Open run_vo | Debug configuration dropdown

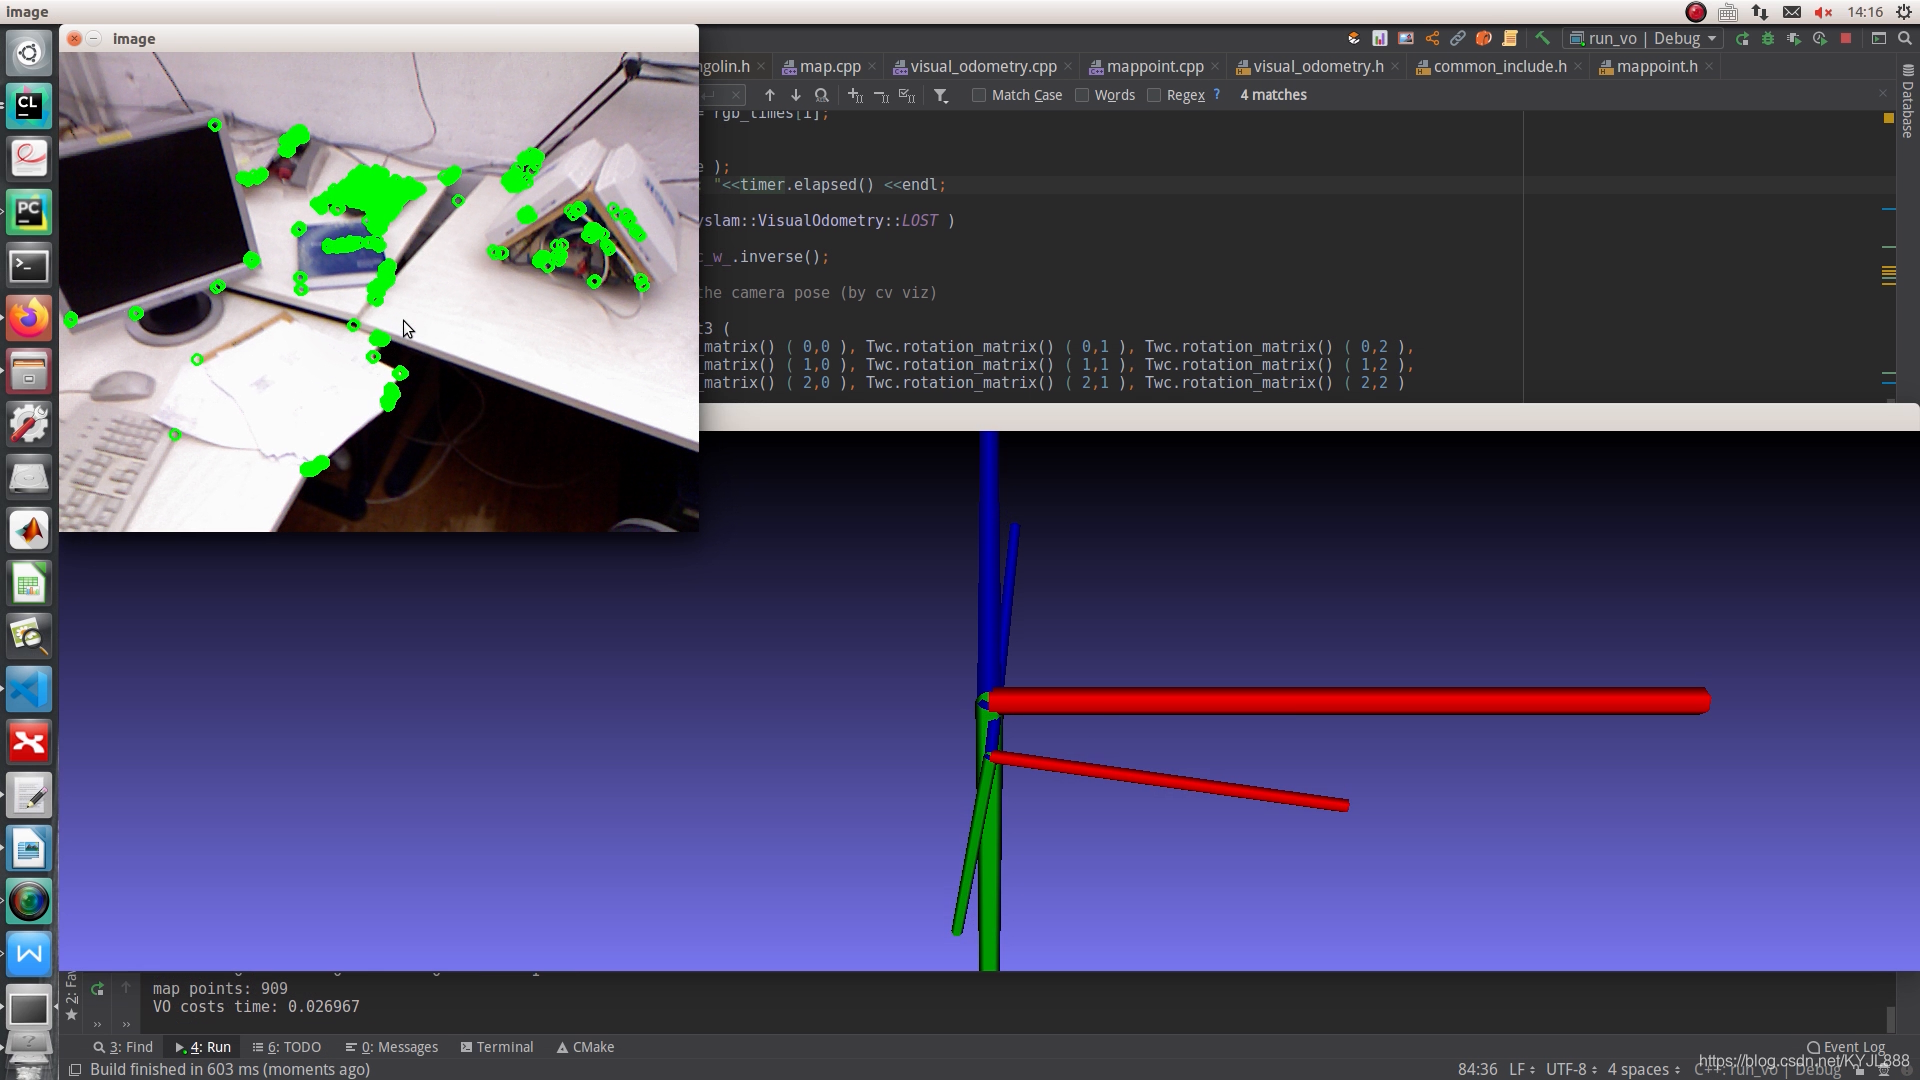[x=1644, y=38]
